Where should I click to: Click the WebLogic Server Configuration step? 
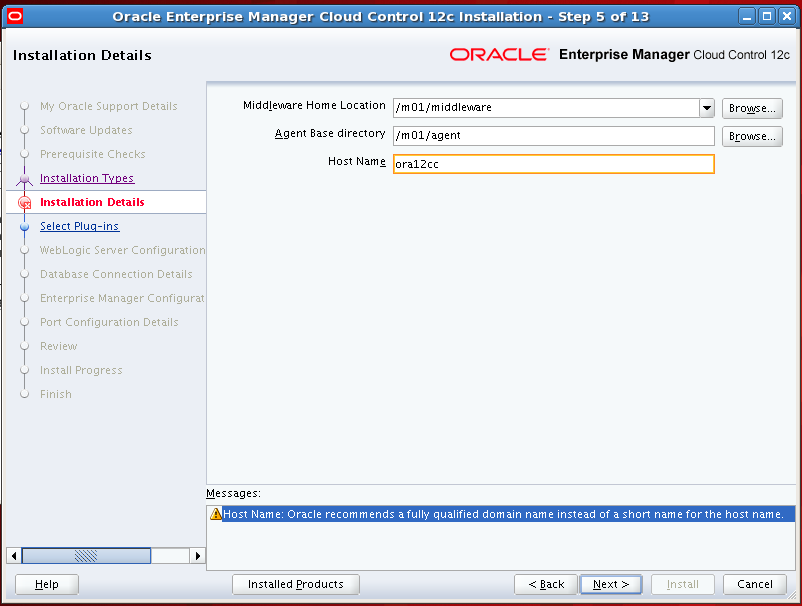123,250
